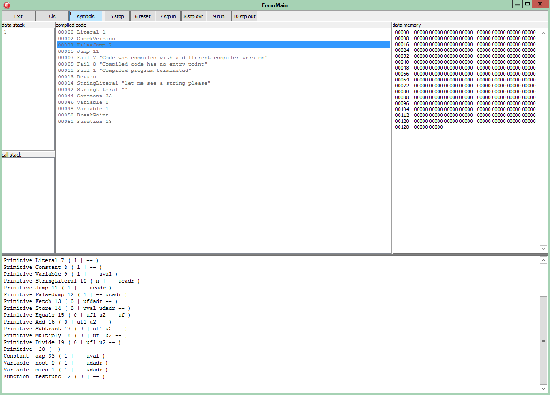Image resolution: width=550 pixels, height=395 pixels.
Task: Click the again toolbar button
Action: tap(168, 16)
